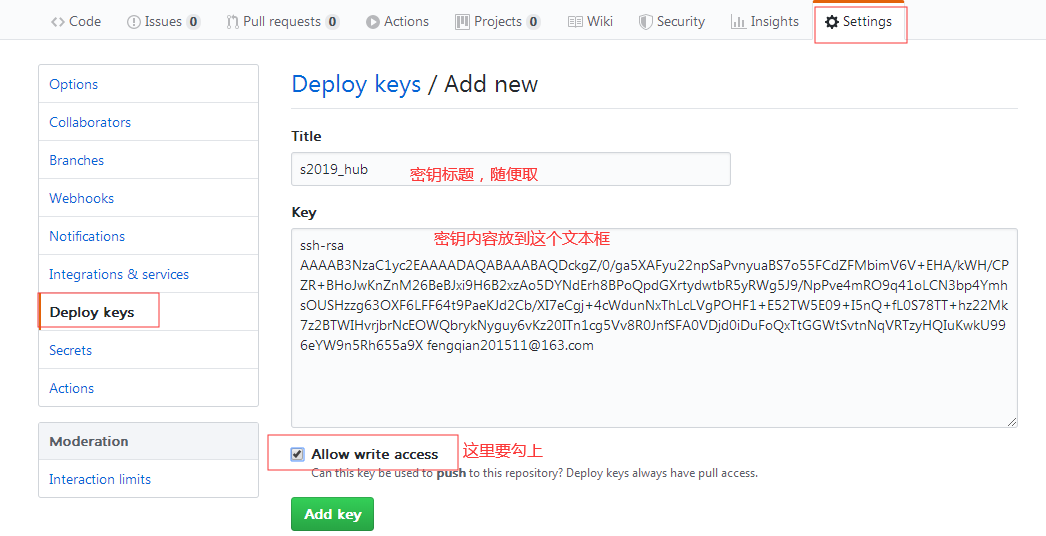Screen dimensions: 1046x536
Task: Click the 'ssh-rsa' text in key box
Action: click(322, 246)
